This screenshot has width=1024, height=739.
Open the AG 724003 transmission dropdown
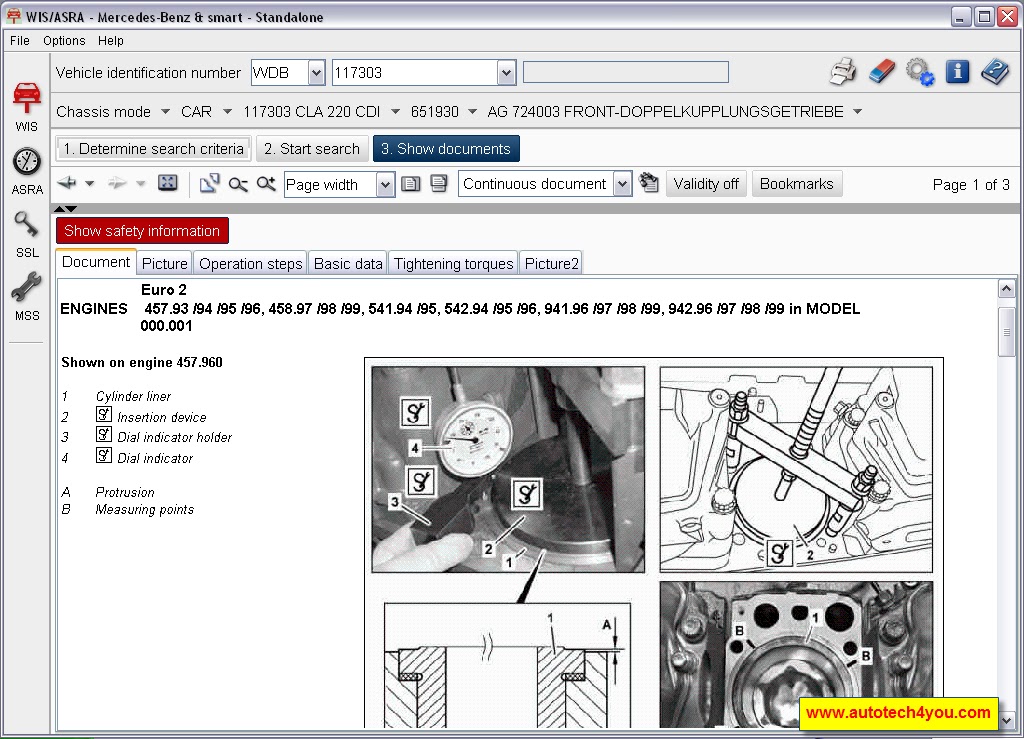point(857,112)
